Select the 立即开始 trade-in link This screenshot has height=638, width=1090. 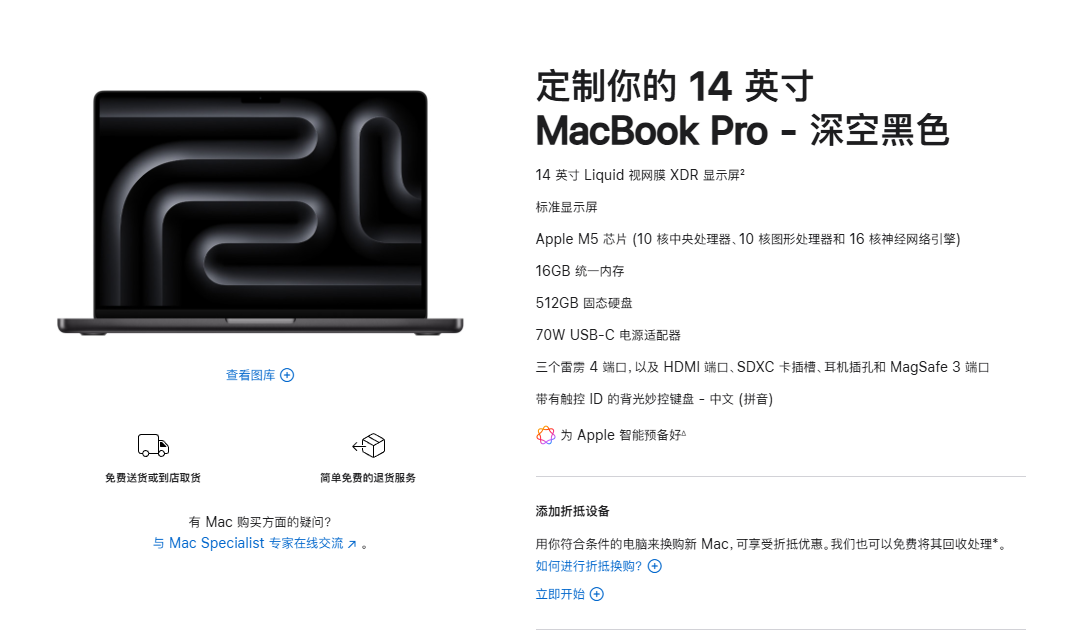click(560, 594)
